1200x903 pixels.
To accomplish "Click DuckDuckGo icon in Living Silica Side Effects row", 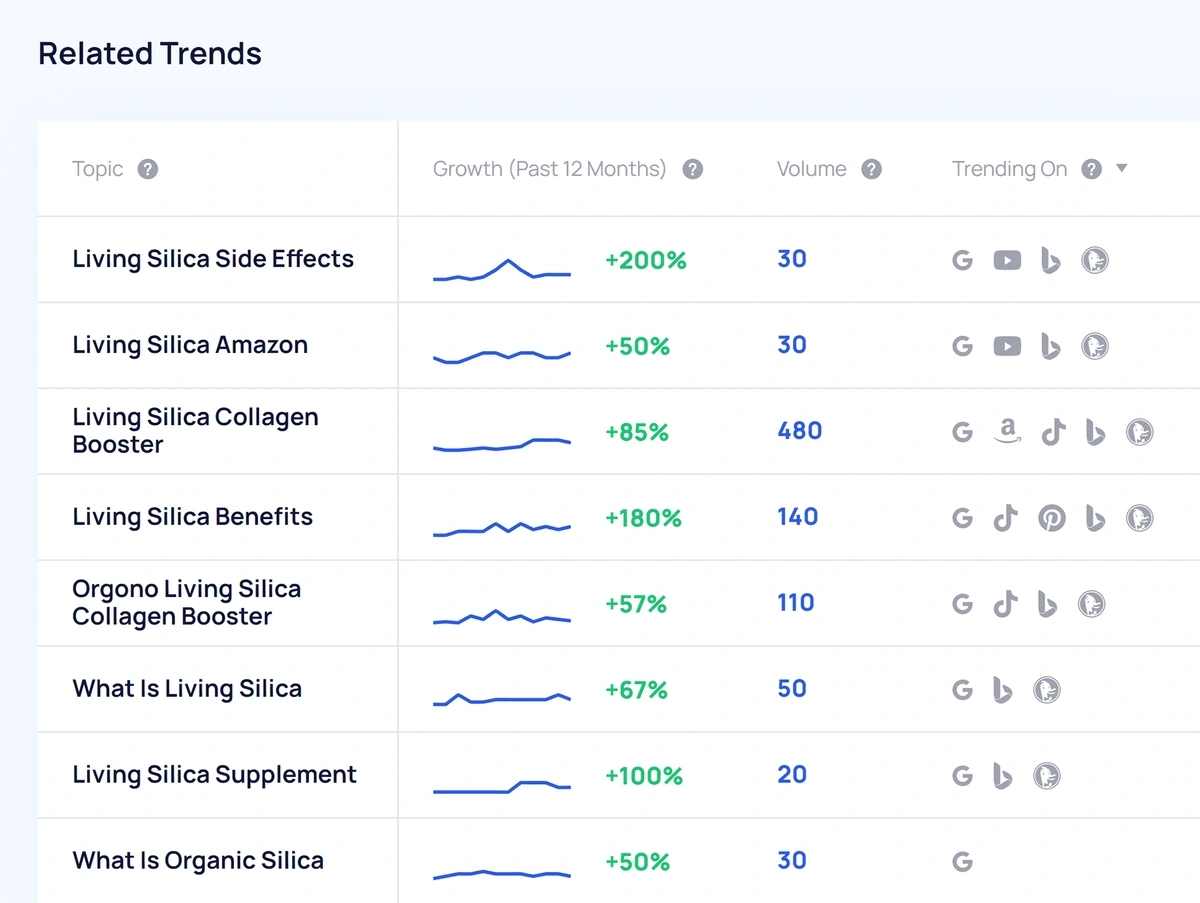I will click(1095, 261).
